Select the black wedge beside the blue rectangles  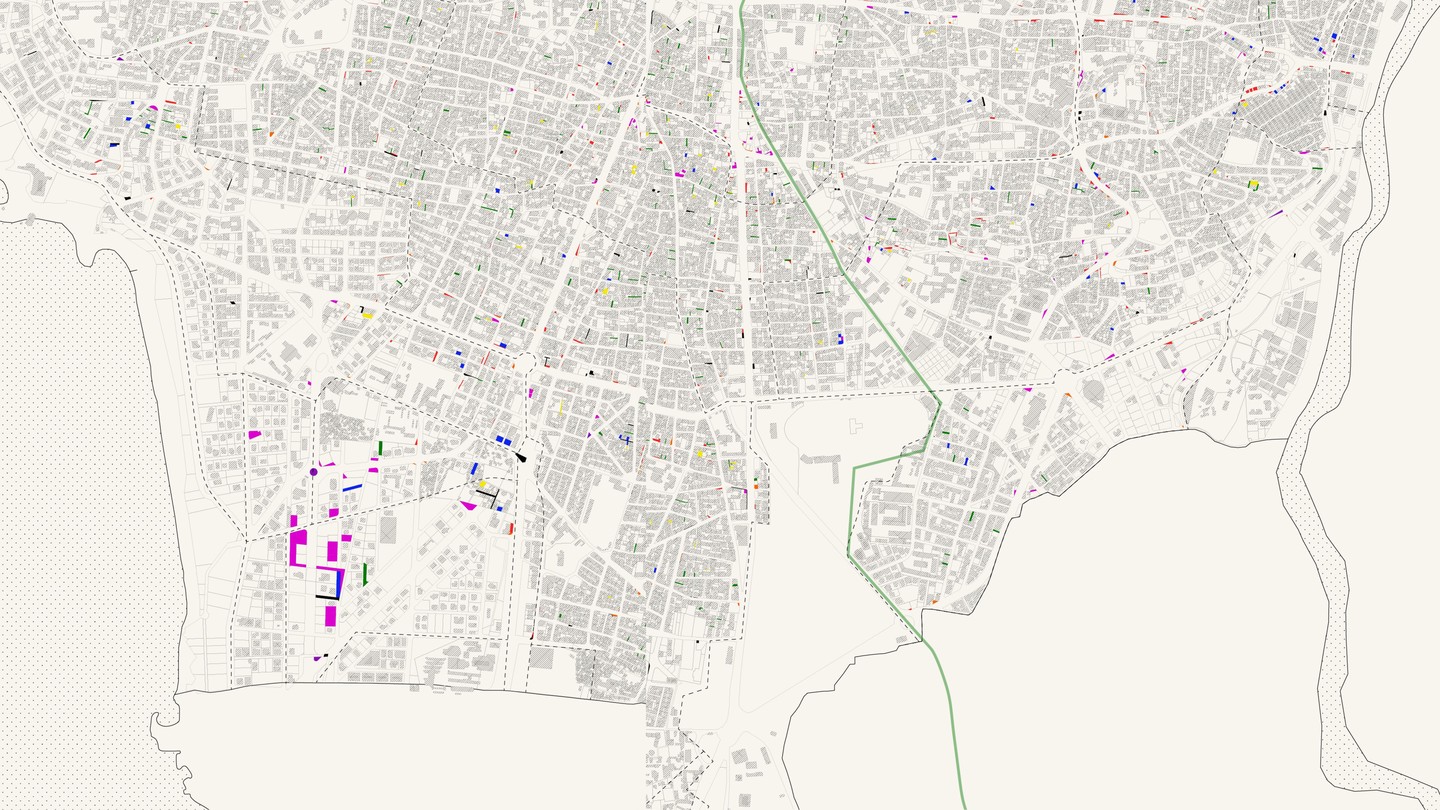coord(521,456)
